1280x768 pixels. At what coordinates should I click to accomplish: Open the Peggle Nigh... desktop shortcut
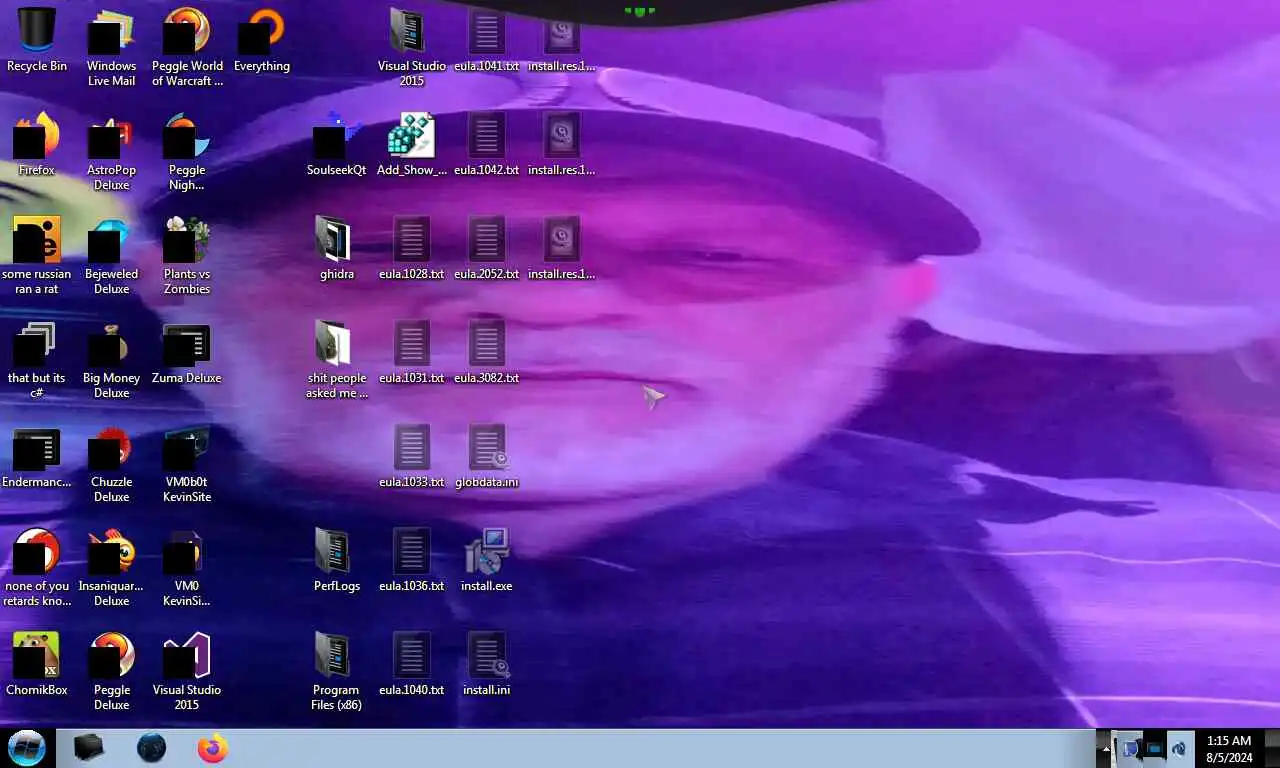[187, 150]
